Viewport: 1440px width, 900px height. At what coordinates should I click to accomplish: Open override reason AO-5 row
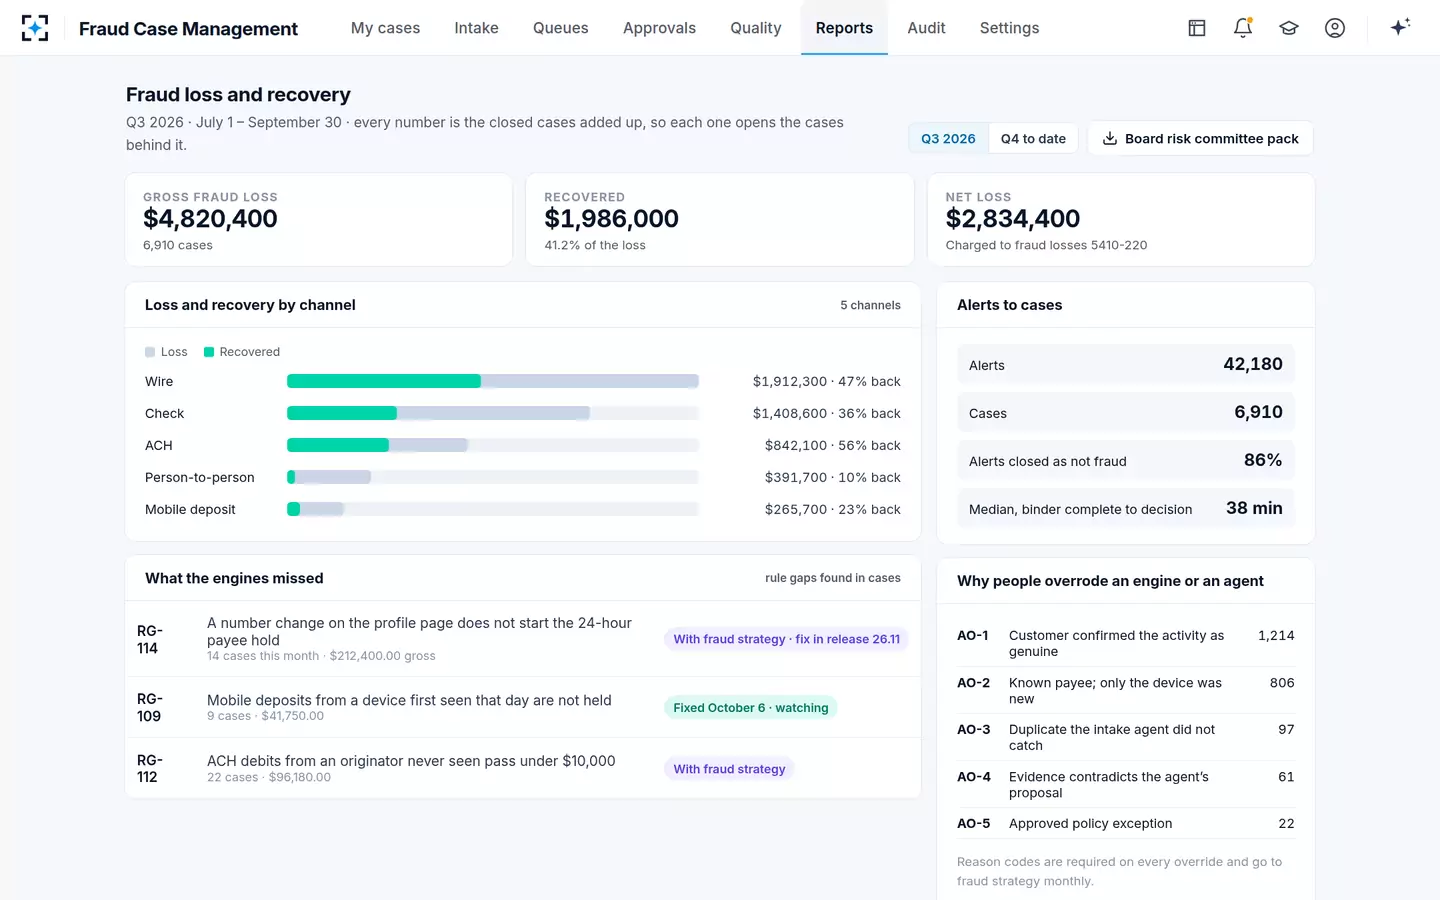(x=1126, y=823)
